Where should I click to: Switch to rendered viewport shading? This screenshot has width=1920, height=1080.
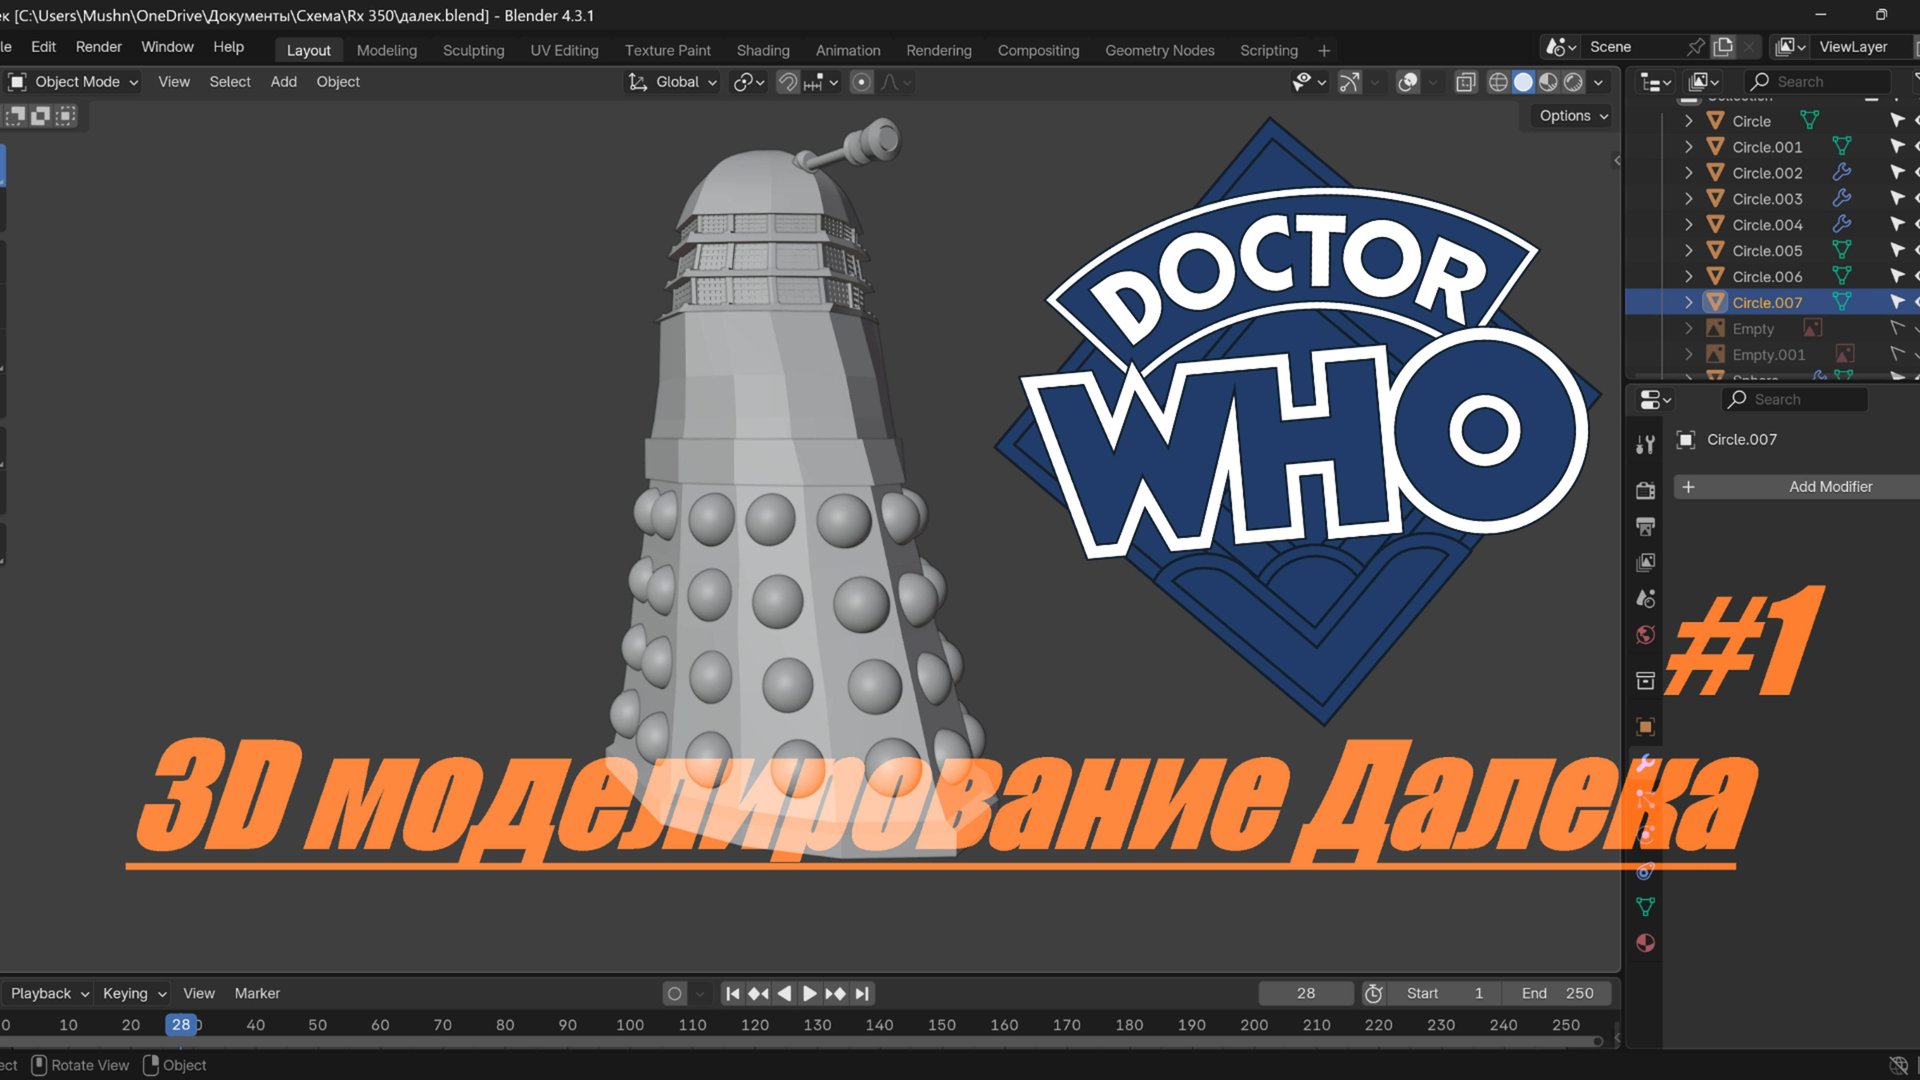1573,82
